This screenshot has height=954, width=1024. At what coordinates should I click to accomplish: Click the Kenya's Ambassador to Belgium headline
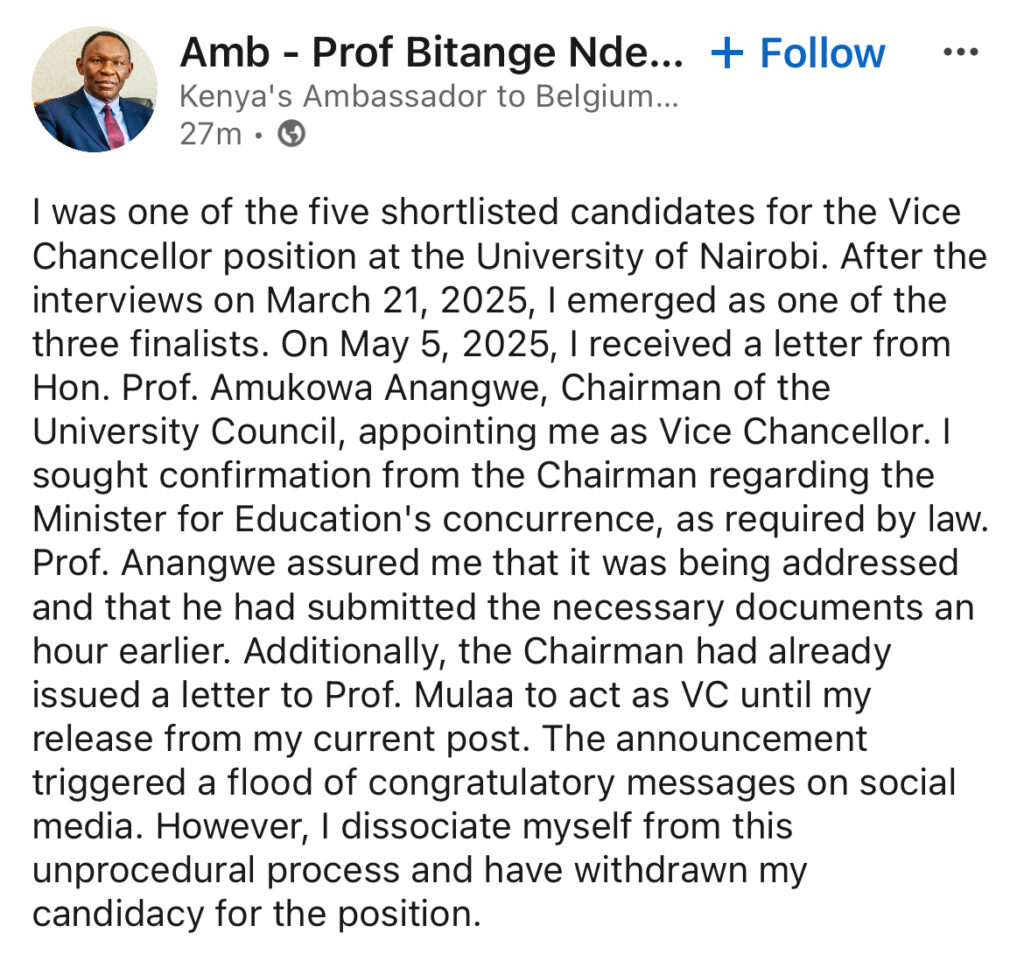[429, 97]
